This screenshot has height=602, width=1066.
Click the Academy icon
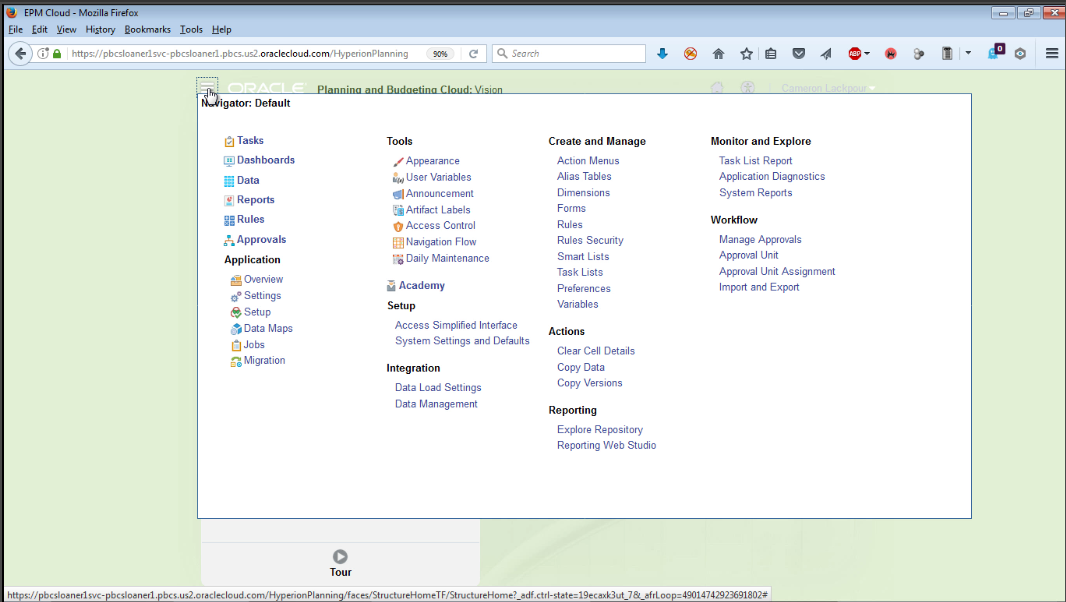coord(391,286)
